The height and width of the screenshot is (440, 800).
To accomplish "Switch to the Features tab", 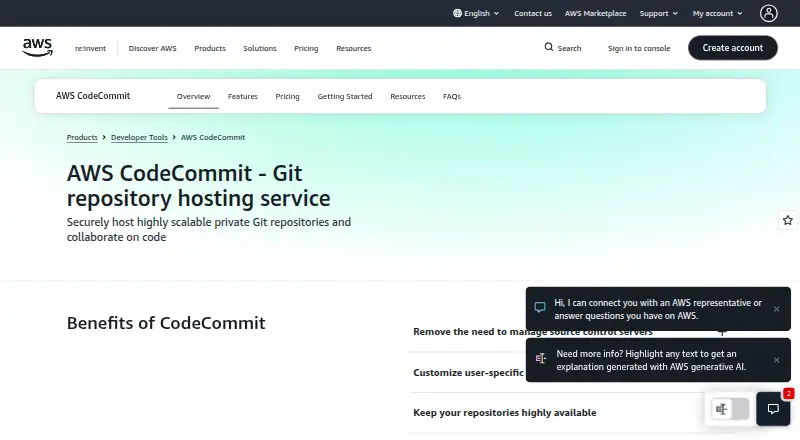I will click(x=243, y=96).
